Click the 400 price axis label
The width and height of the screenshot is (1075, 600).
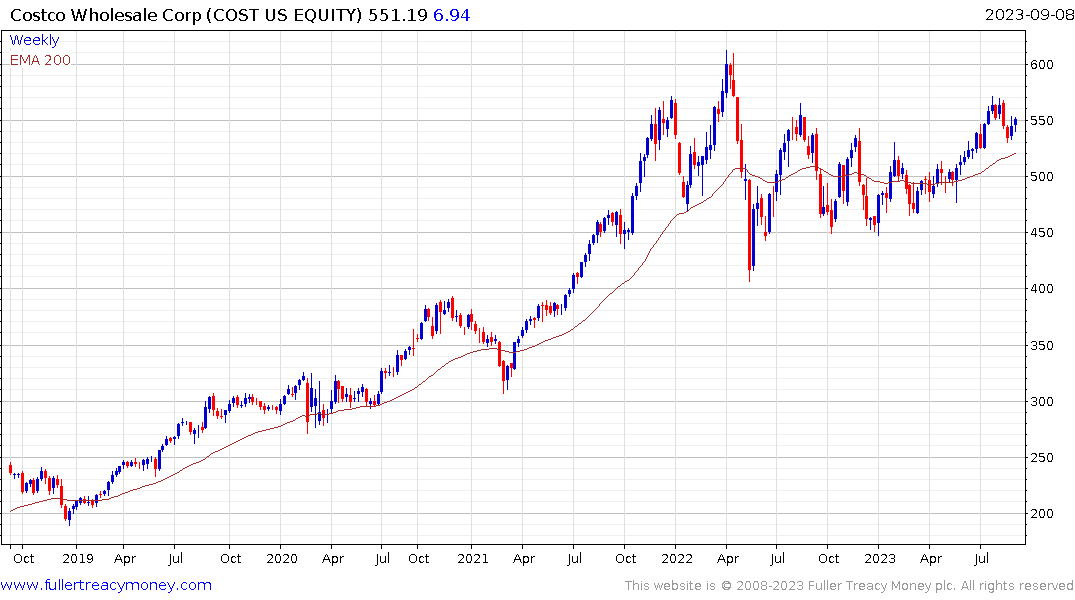[1041, 289]
